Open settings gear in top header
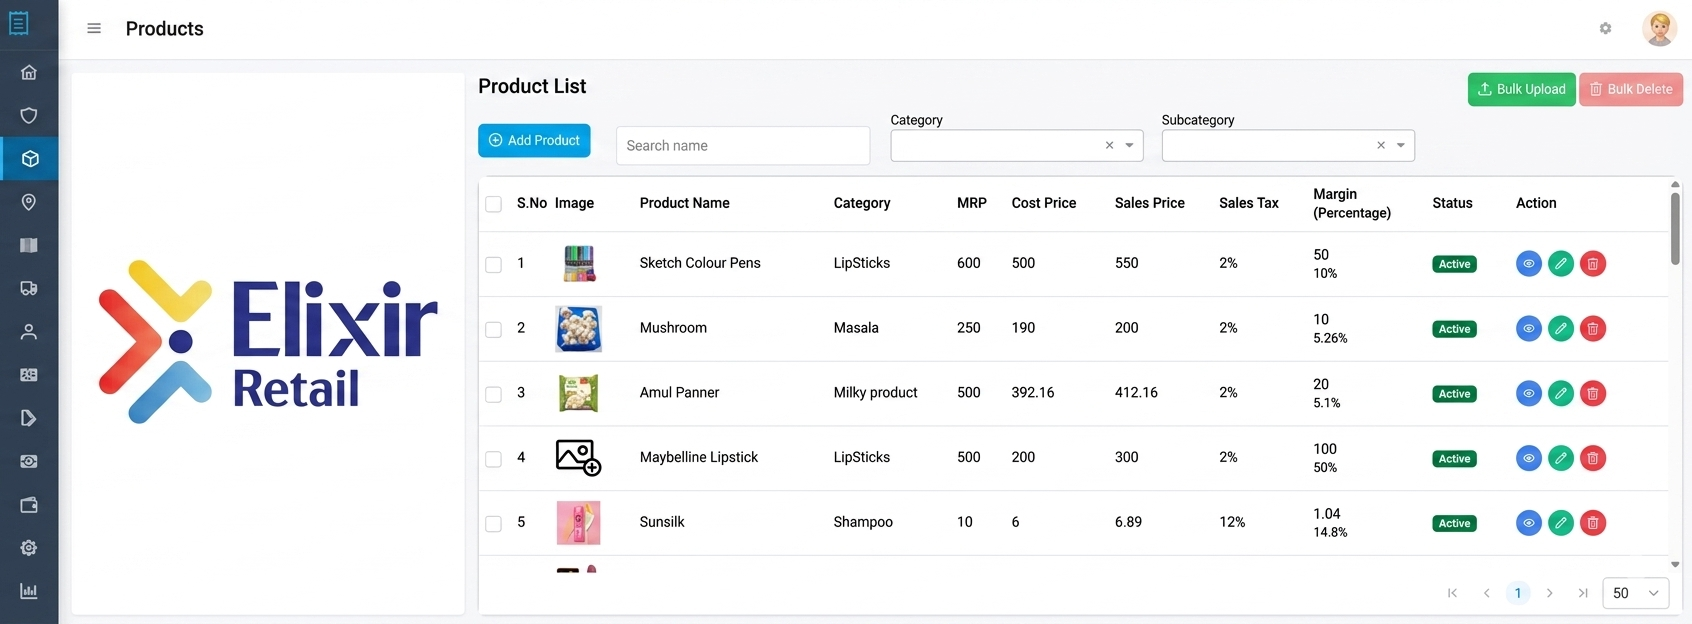1692x624 pixels. (x=1605, y=28)
